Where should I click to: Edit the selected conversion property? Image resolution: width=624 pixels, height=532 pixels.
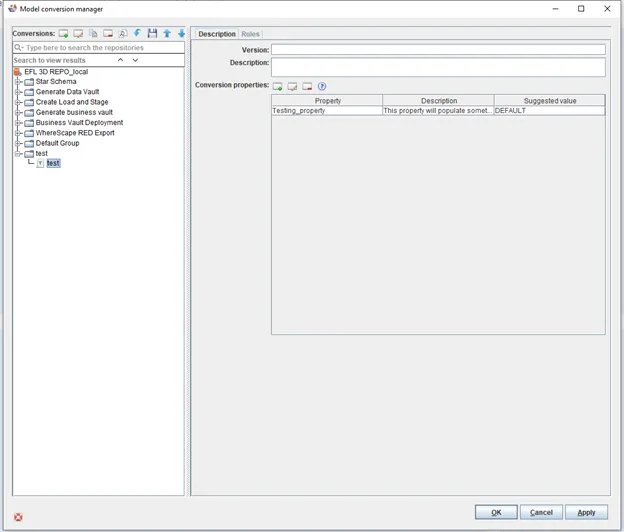[292, 86]
